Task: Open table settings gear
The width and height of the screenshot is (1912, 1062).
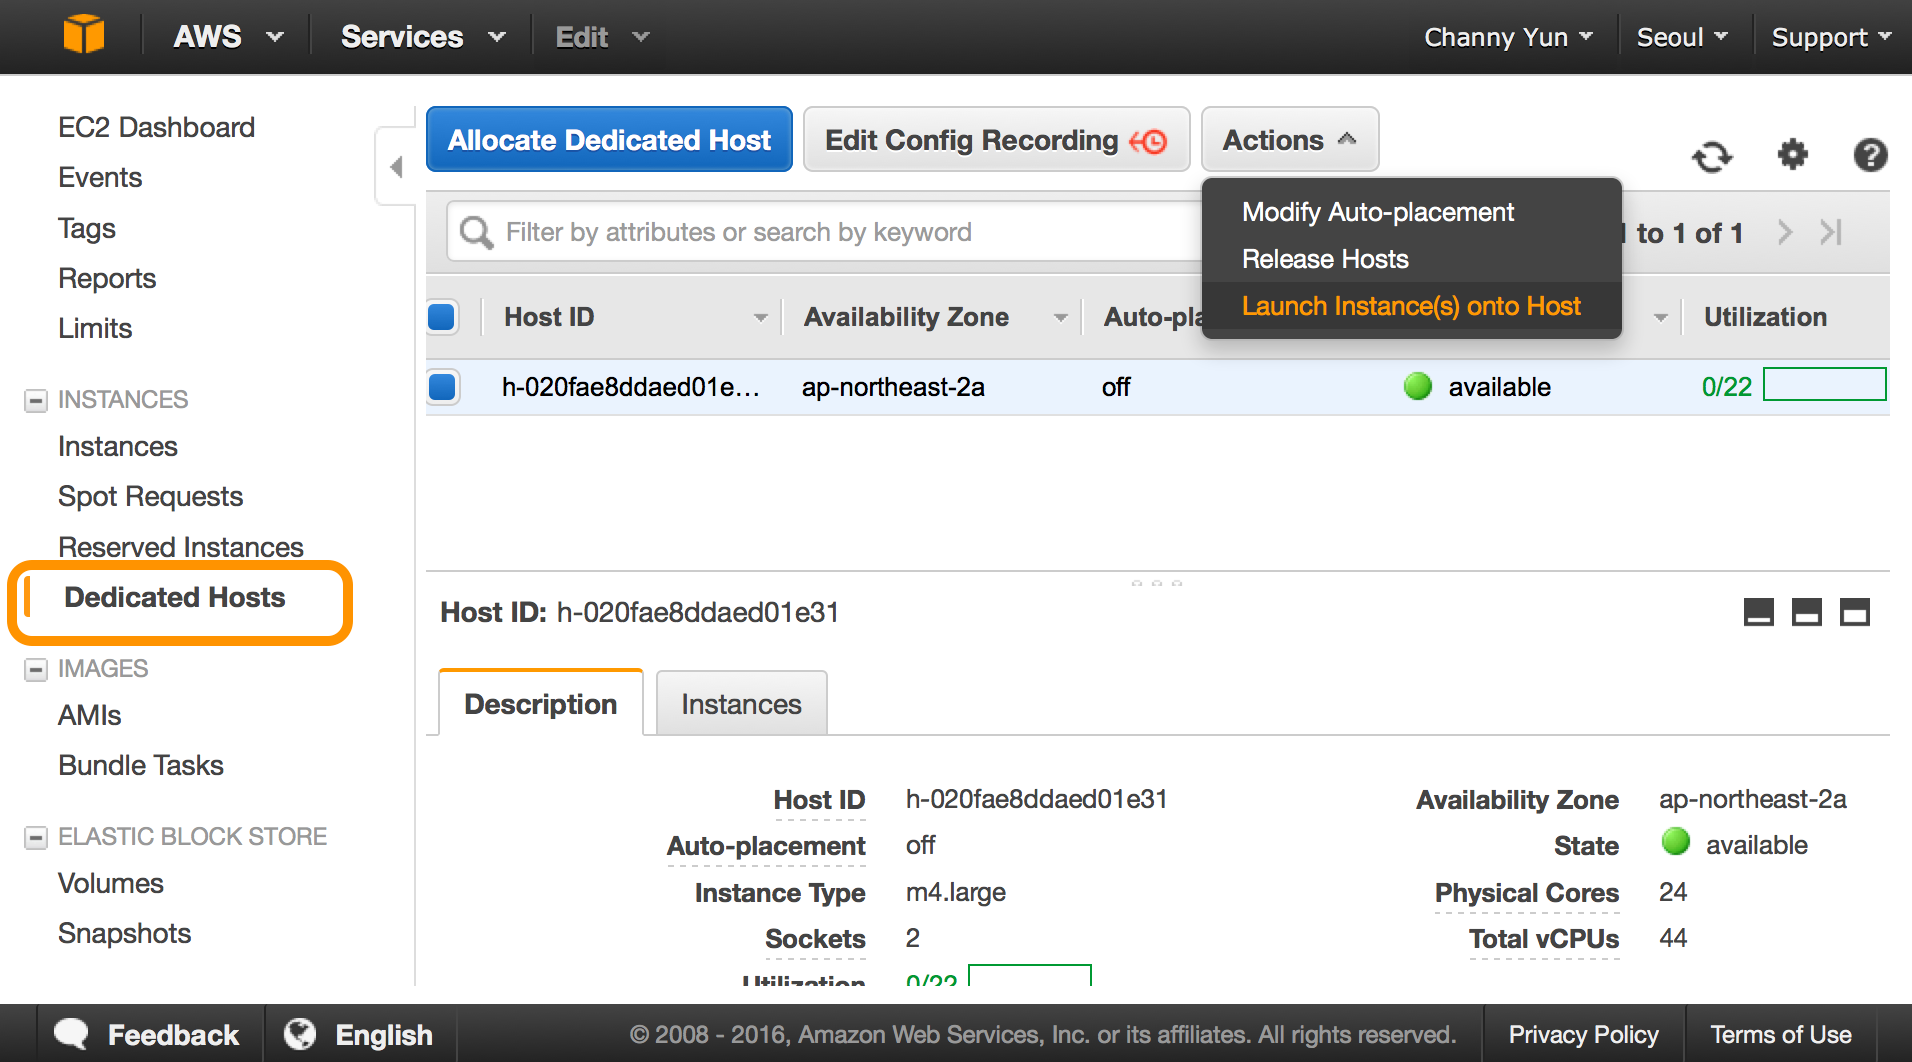Action: [1792, 155]
